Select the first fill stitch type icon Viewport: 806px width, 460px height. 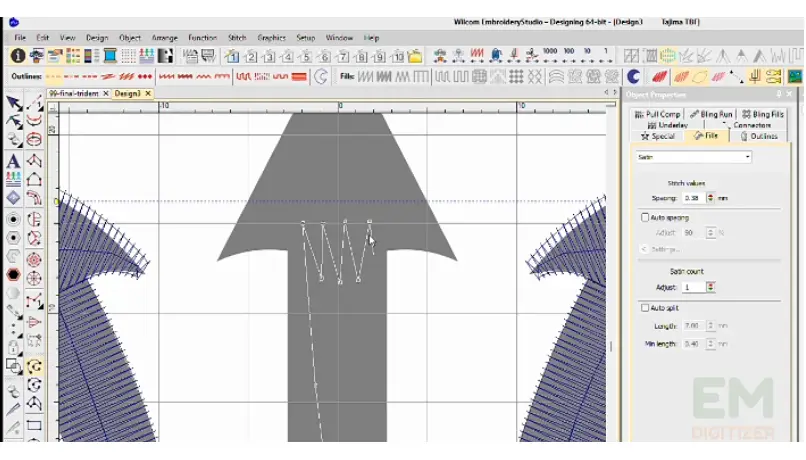[x=365, y=77]
